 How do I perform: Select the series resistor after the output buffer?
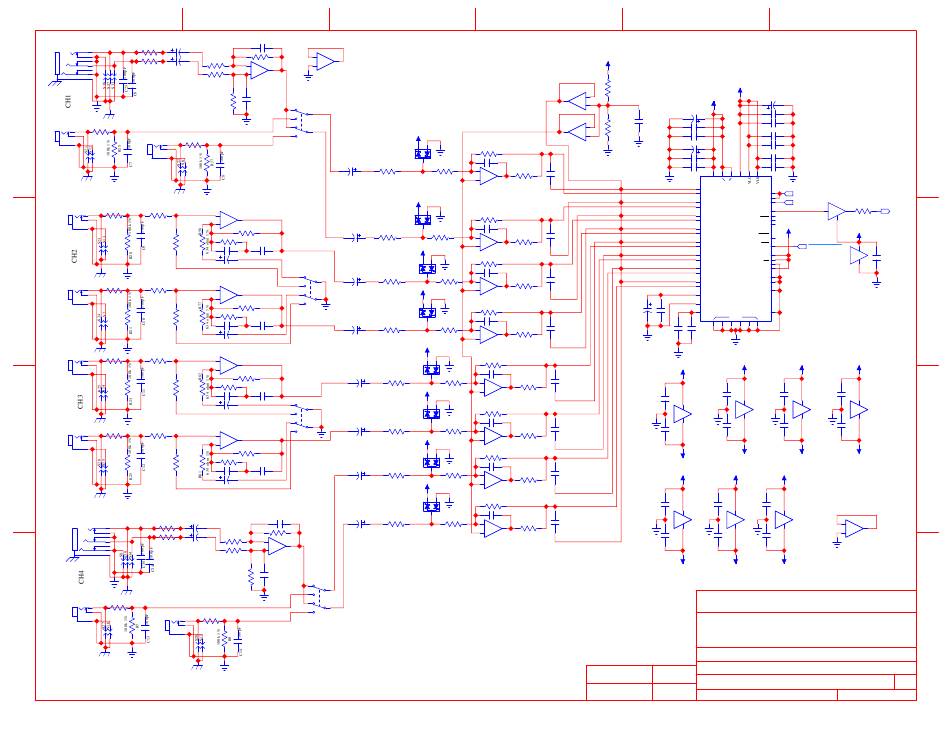point(863,211)
